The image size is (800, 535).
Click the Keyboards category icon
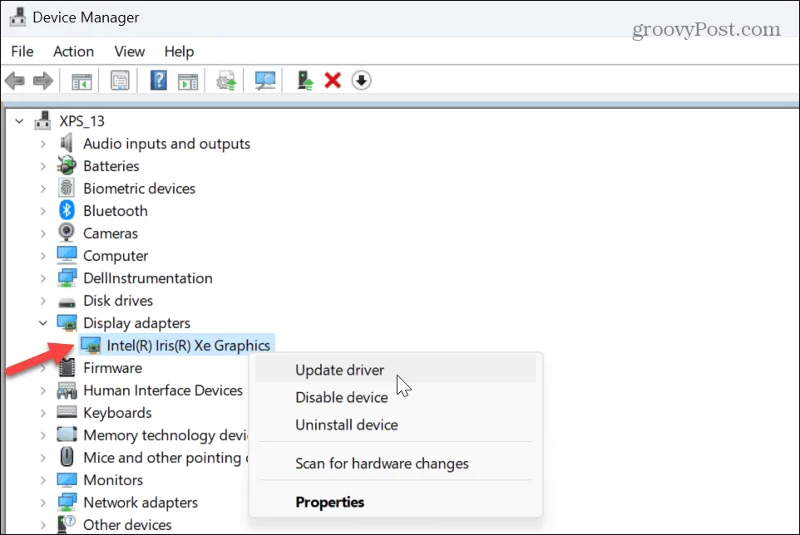67,412
